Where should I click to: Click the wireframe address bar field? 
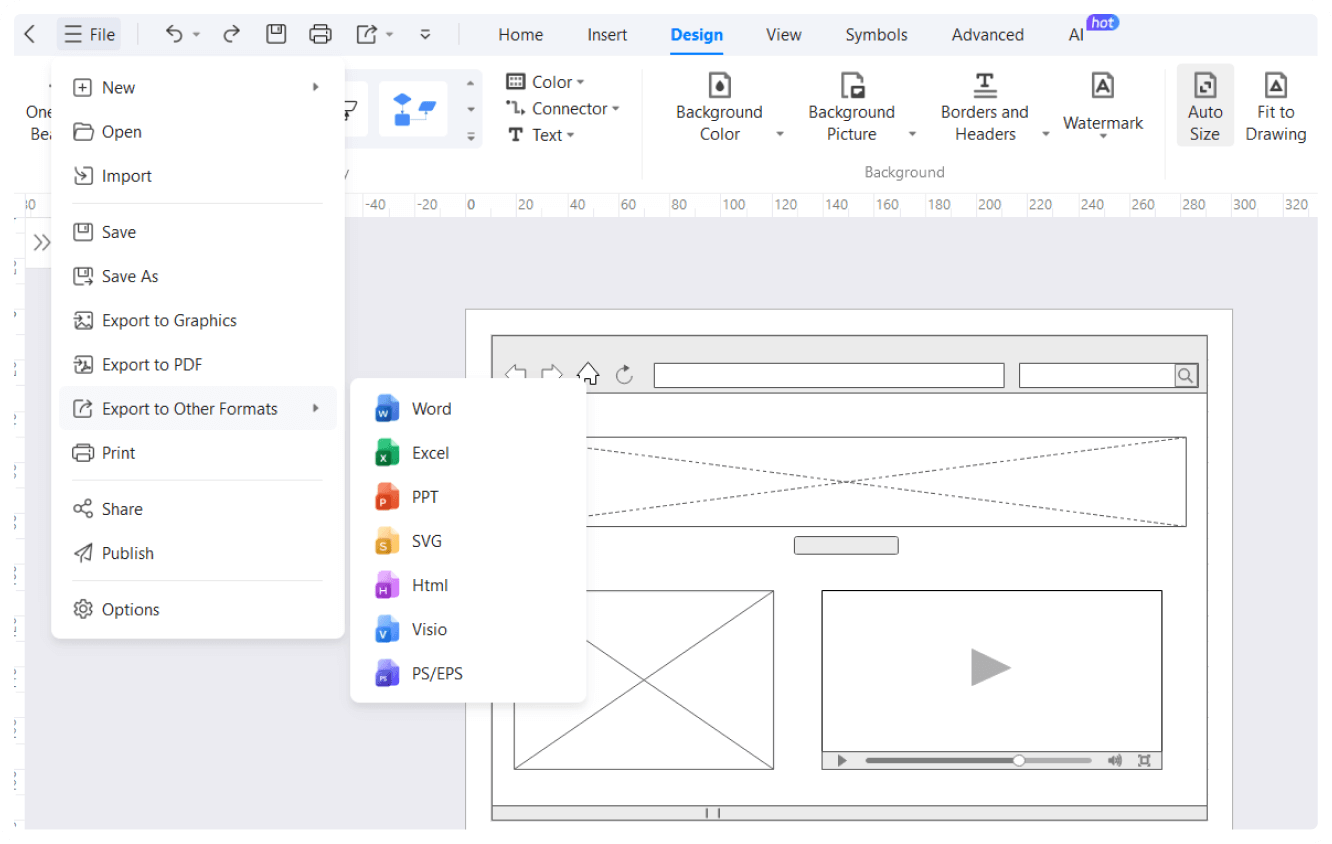829,376
